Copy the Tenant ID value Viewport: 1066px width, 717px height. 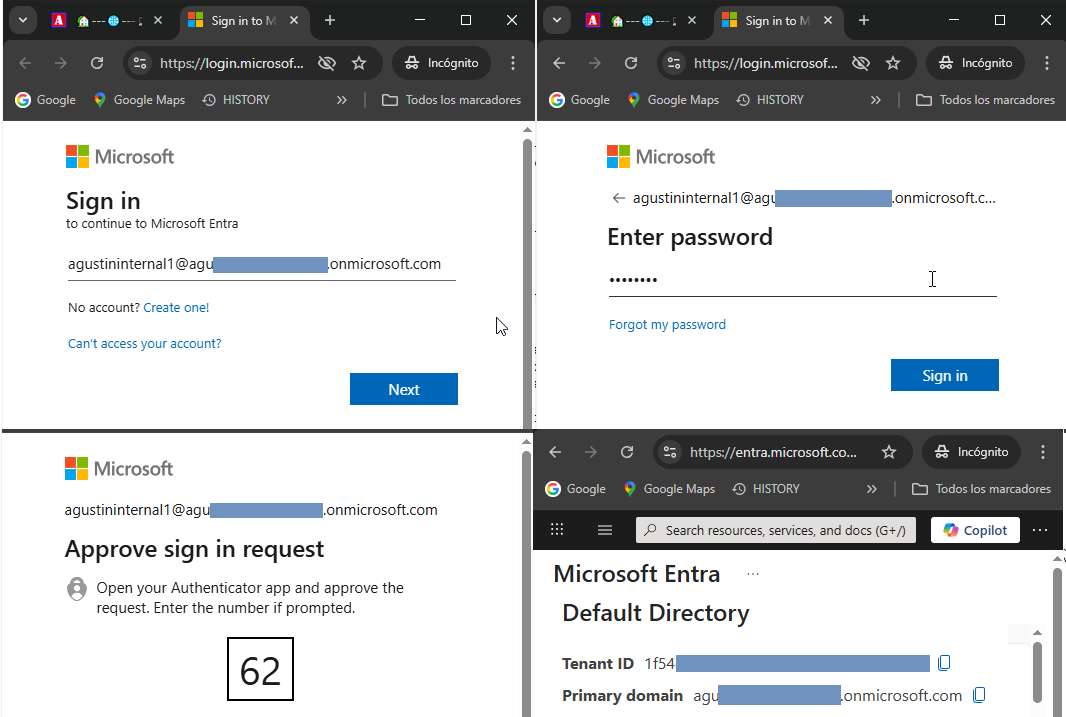click(x=944, y=663)
